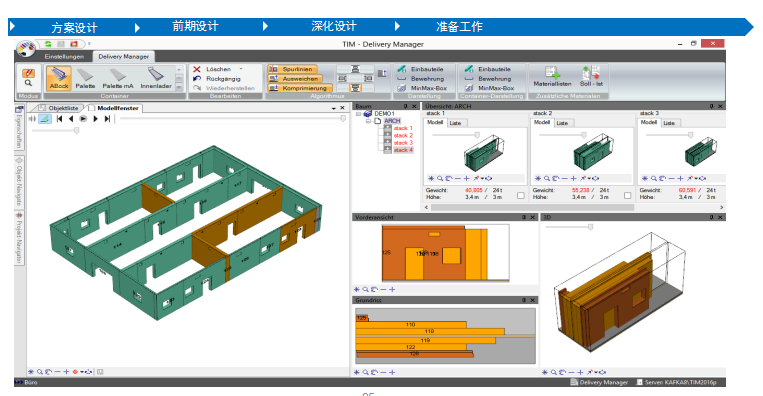This screenshot has width=763, height=396.
Task: Open the Objektliste tab
Action: click(63, 108)
